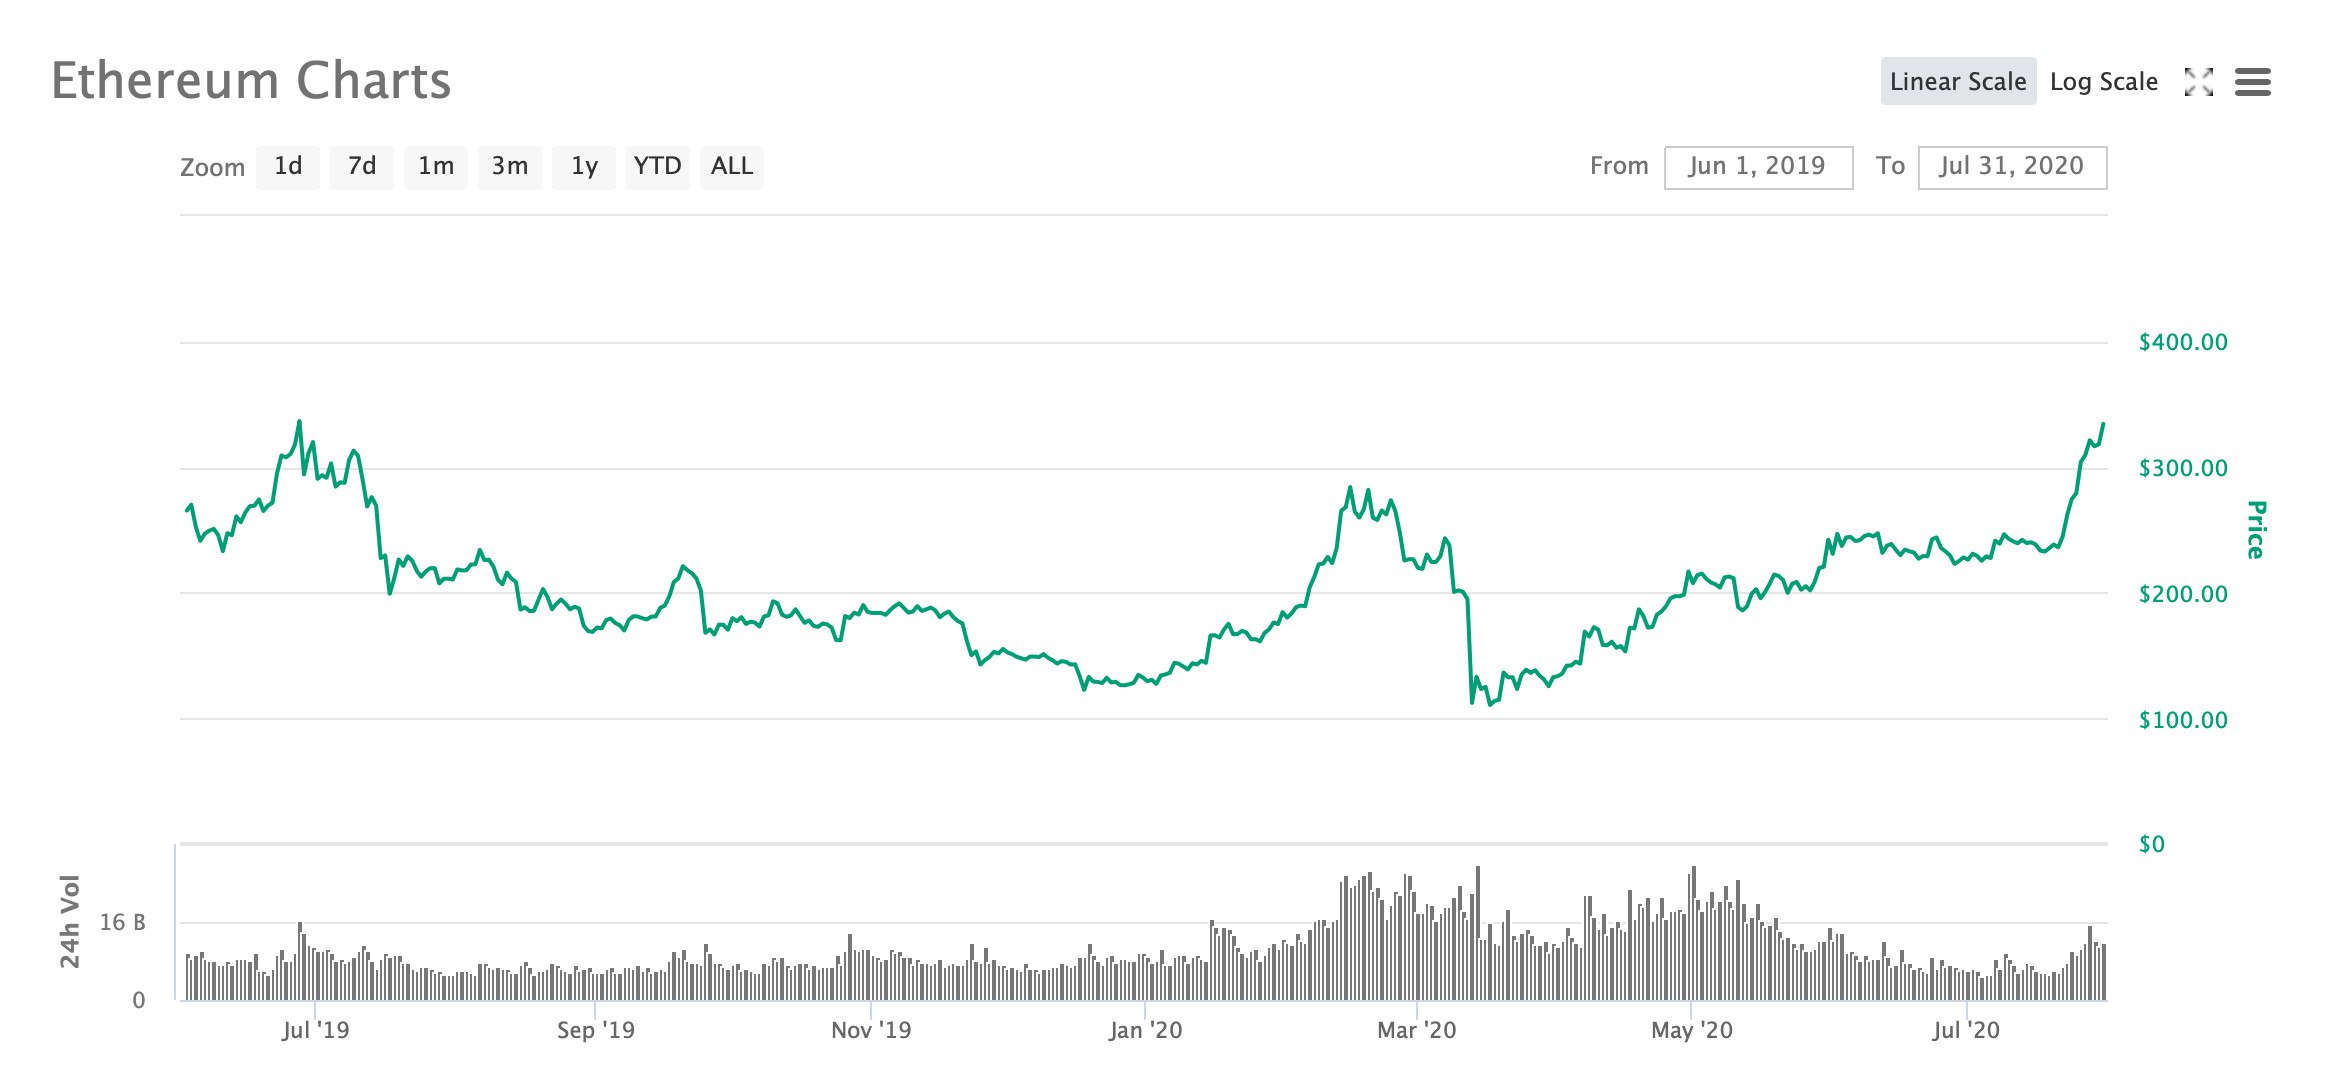Set zoom range to 7d
The width and height of the screenshot is (2328, 1074).
[362, 167]
